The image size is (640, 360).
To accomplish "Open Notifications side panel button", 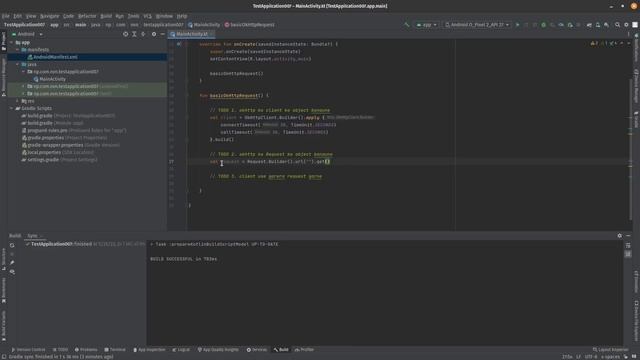I will [x=636, y=48].
